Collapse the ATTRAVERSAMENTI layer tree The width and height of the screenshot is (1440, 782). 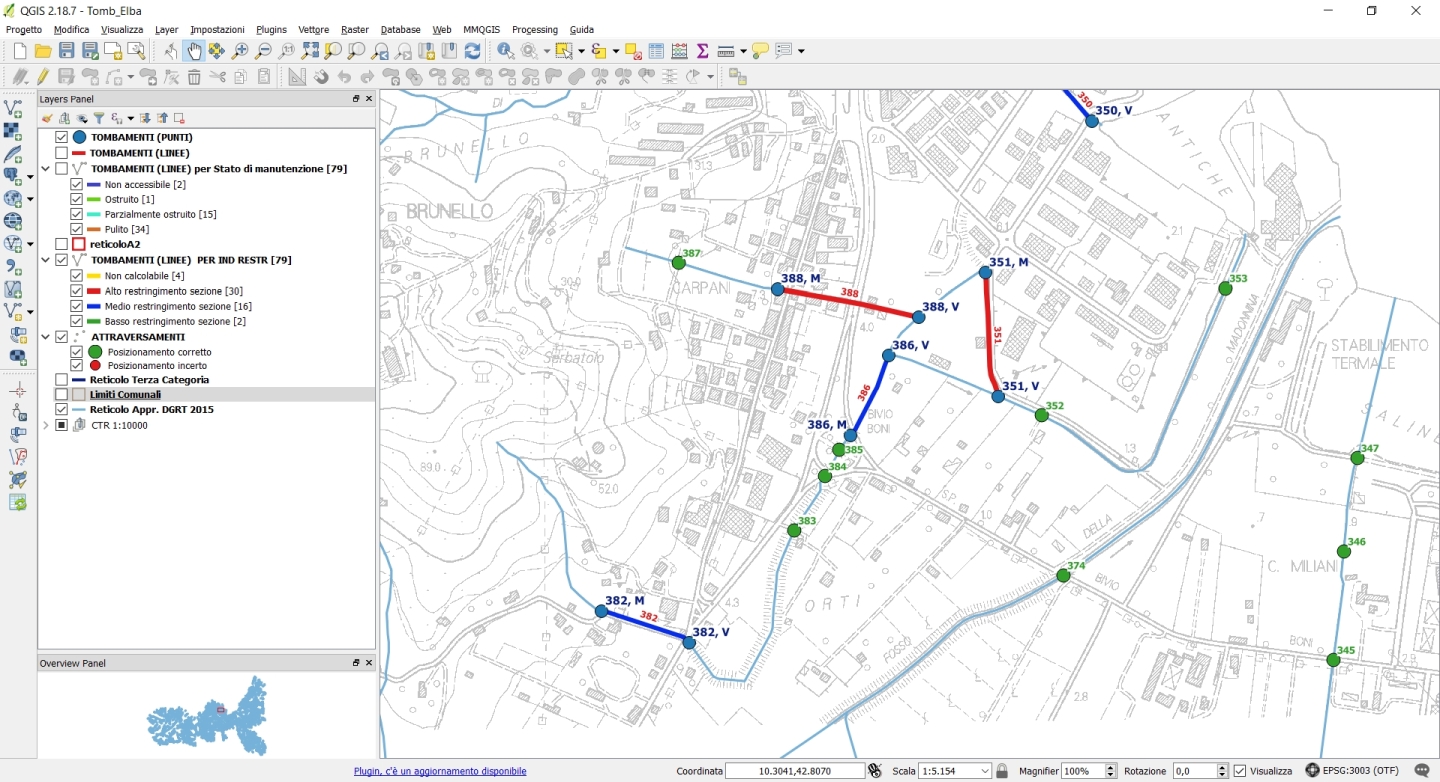coord(46,337)
